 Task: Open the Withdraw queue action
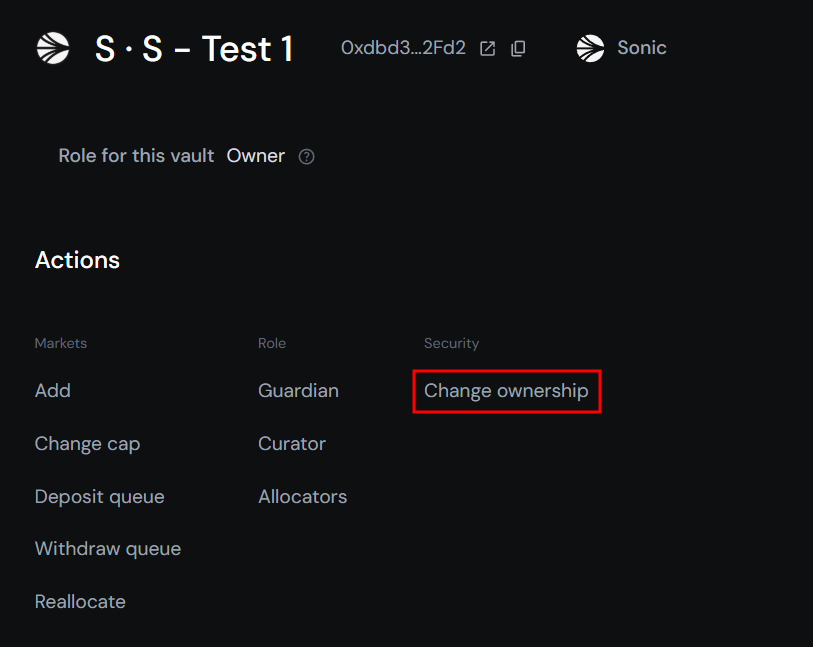pos(108,549)
